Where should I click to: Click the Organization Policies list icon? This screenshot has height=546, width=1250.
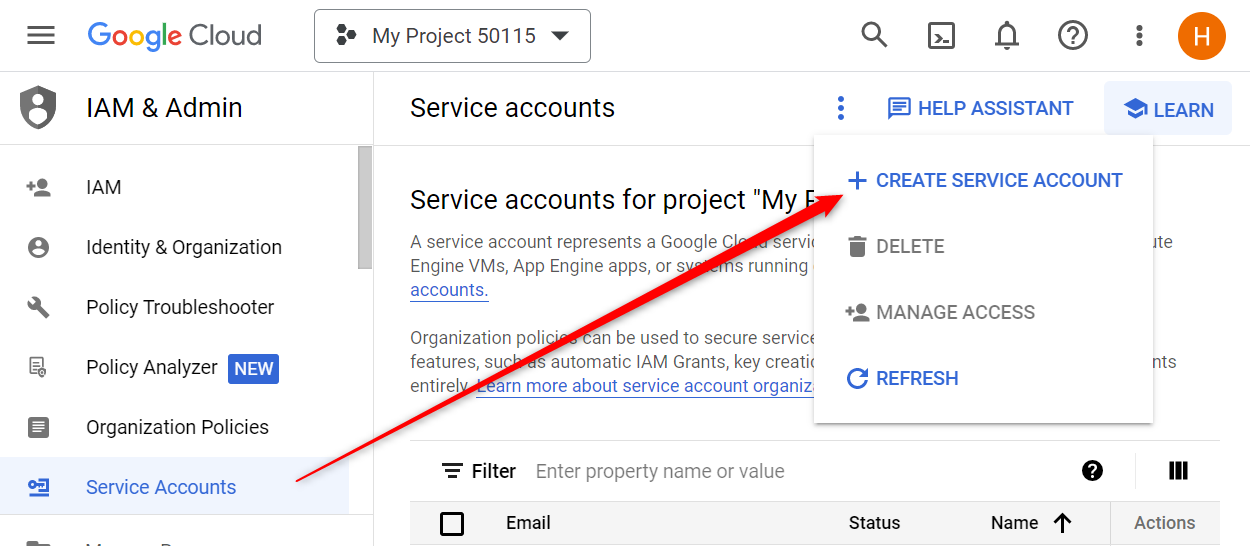(38, 427)
